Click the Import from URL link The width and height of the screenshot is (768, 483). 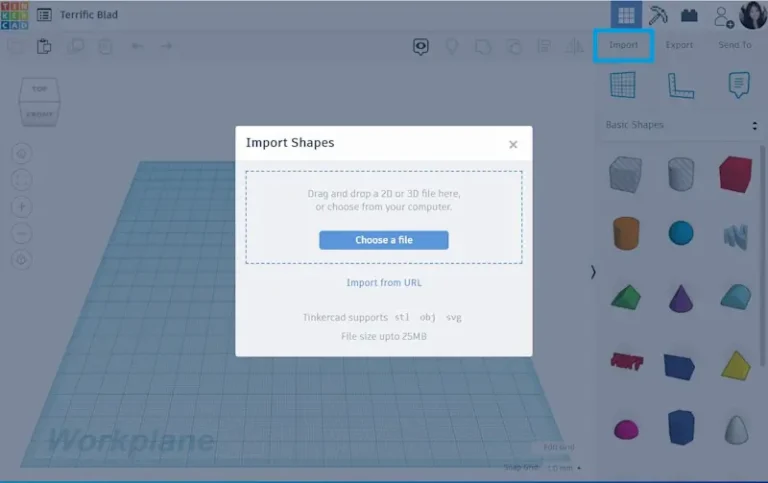[384, 283]
